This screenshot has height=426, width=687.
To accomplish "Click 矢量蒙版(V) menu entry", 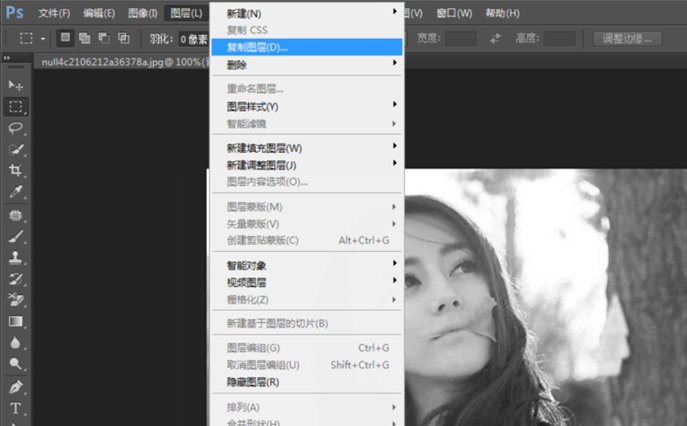I will tap(307, 224).
